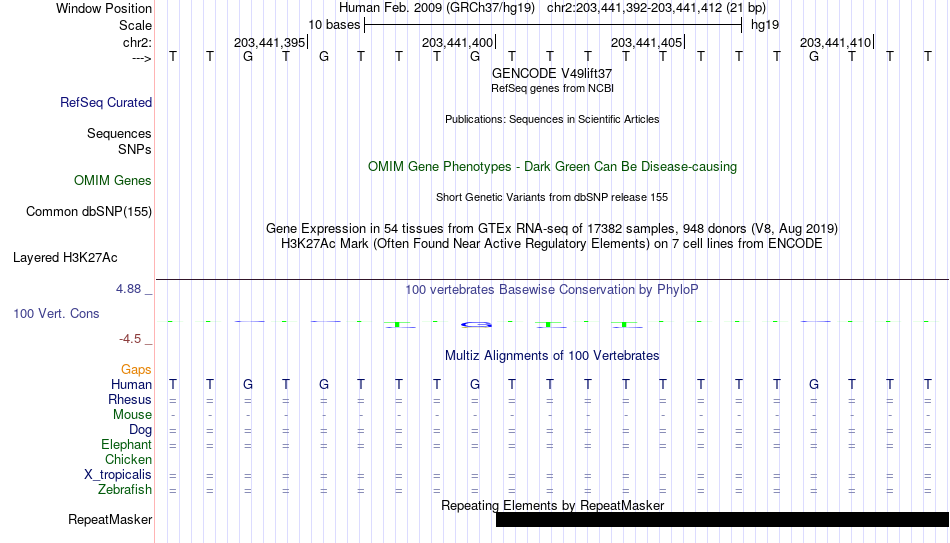Click the Elephant alignment row label
This screenshot has height=543, width=950.
point(126,445)
